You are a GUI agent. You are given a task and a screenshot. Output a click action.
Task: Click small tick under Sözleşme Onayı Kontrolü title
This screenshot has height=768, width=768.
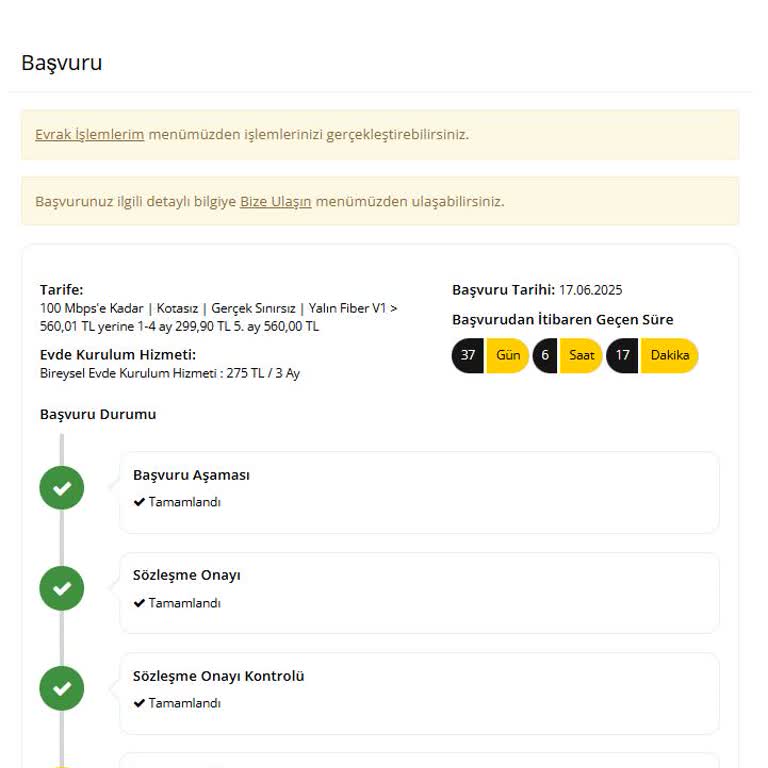[x=139, y=703]
